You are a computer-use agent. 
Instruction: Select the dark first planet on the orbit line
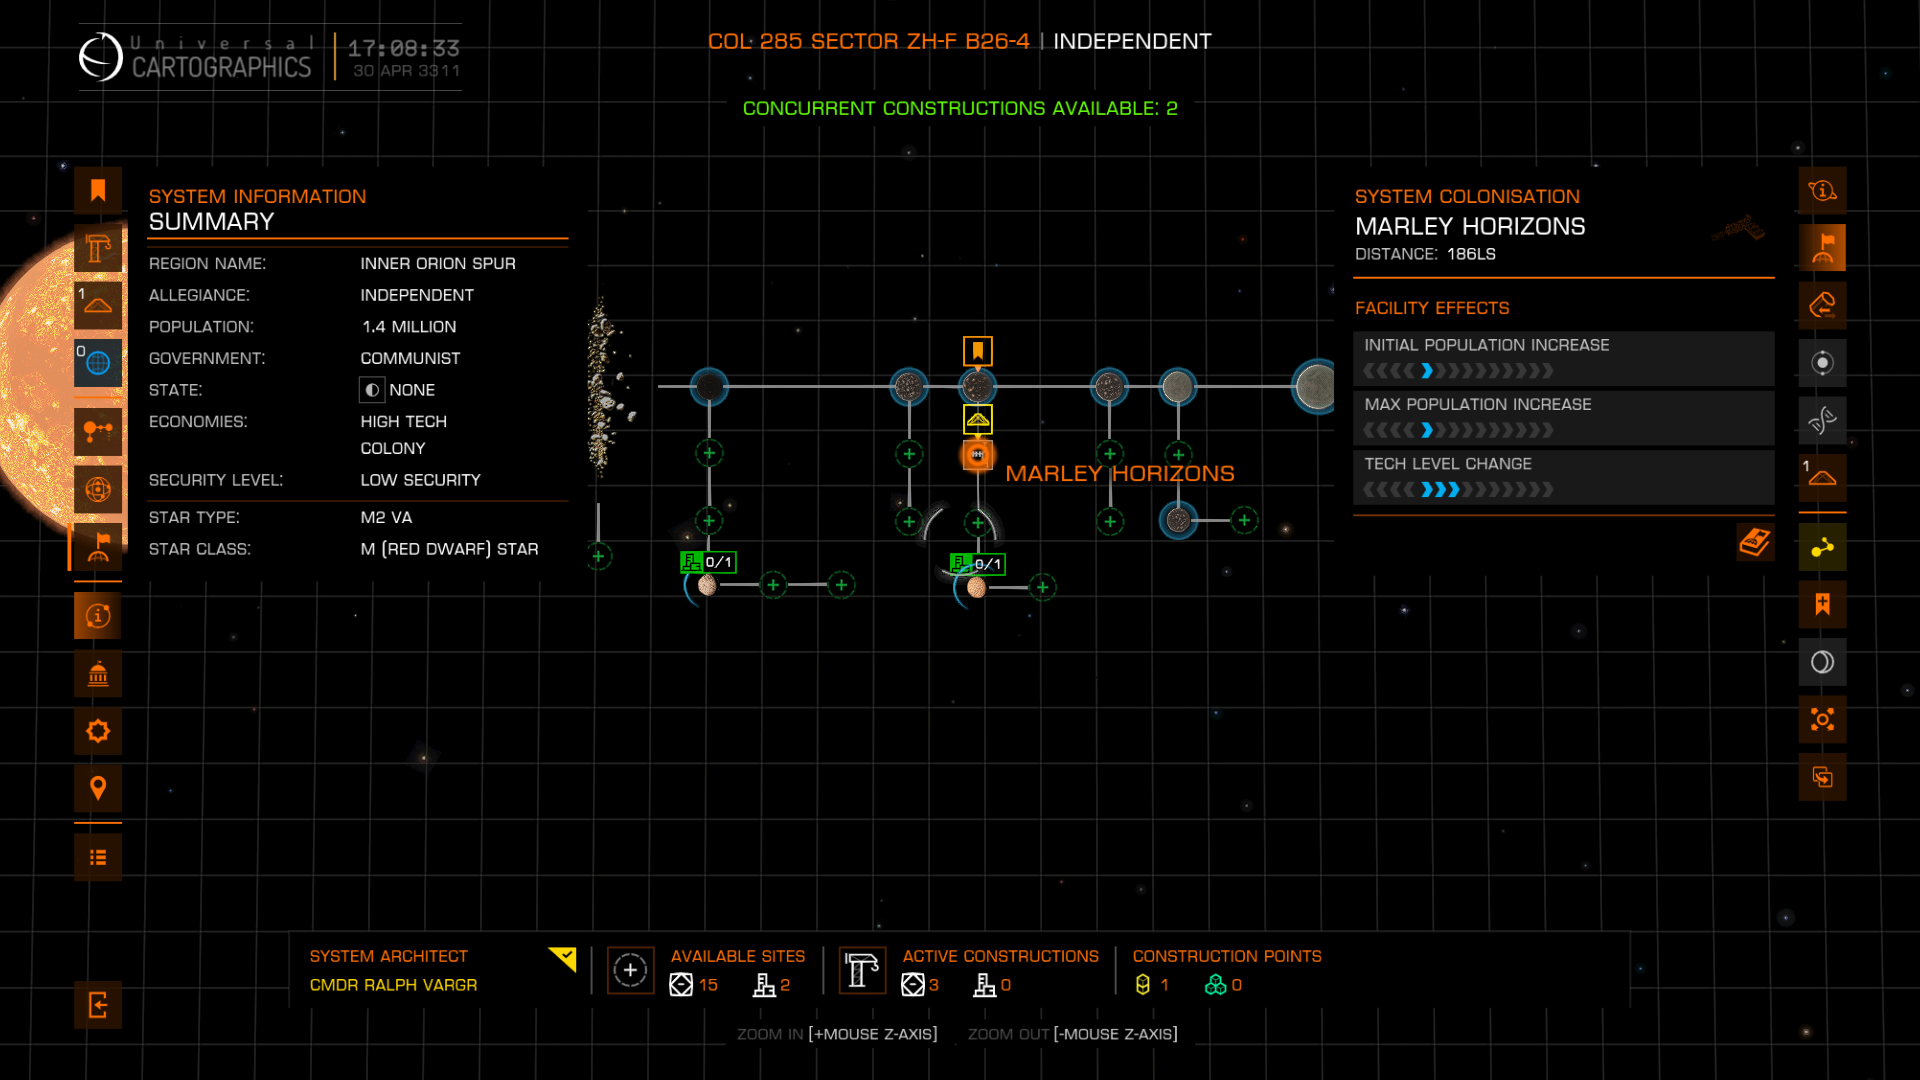pyautogui.click(x=709, y=386)
